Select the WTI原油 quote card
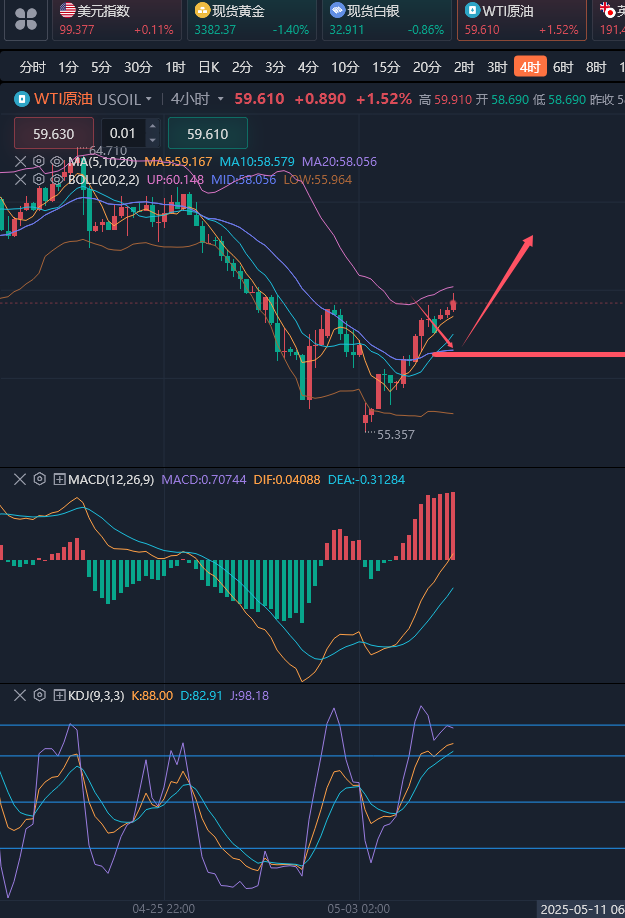The height and width of the screenshot is (918, 625). coord(522,20)
